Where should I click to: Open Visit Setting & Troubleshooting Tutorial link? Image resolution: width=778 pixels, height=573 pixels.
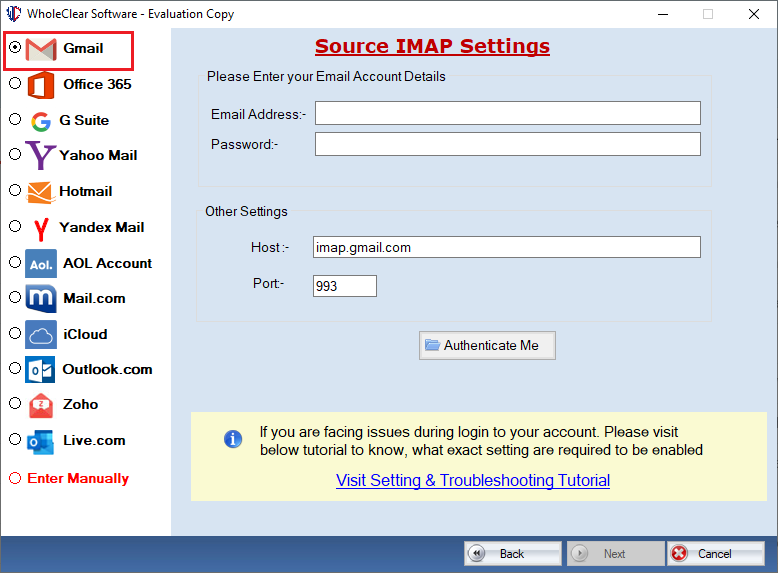click(x=473, y=480)
